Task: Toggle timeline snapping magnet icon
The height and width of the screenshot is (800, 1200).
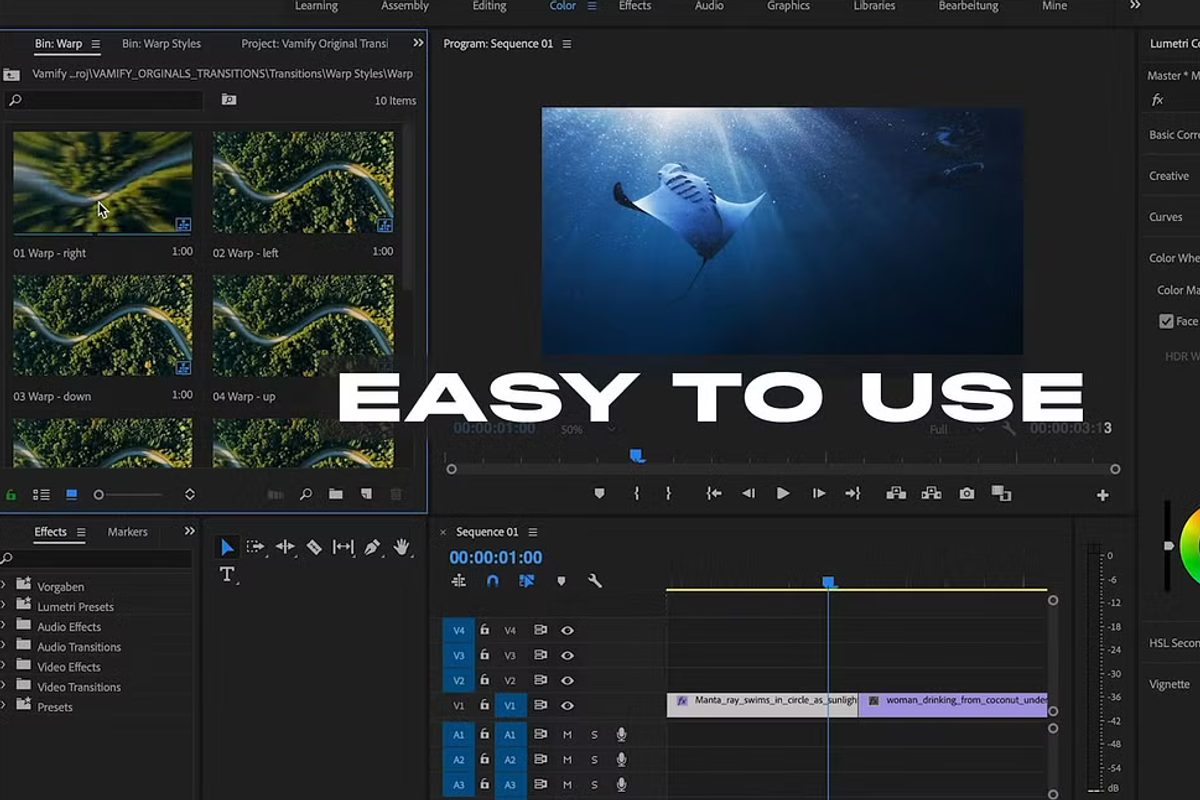Action: [492, 581]
